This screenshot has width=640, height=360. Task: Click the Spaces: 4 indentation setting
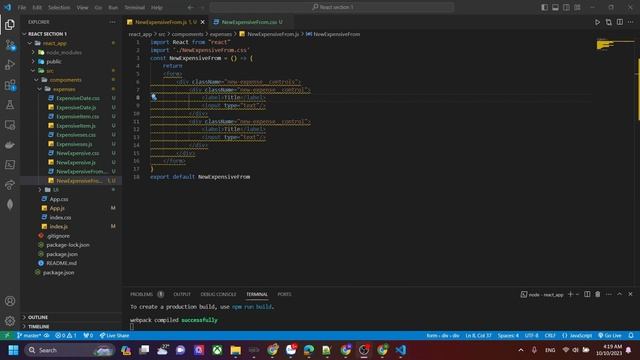(508, 336)
